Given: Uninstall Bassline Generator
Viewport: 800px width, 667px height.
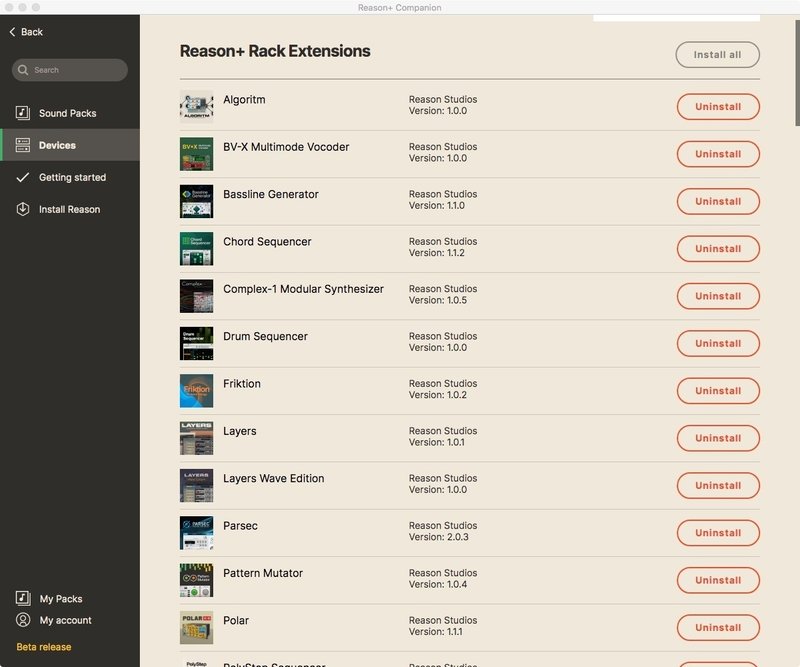Looking at the screenshot, I should (x=718, y=202).
